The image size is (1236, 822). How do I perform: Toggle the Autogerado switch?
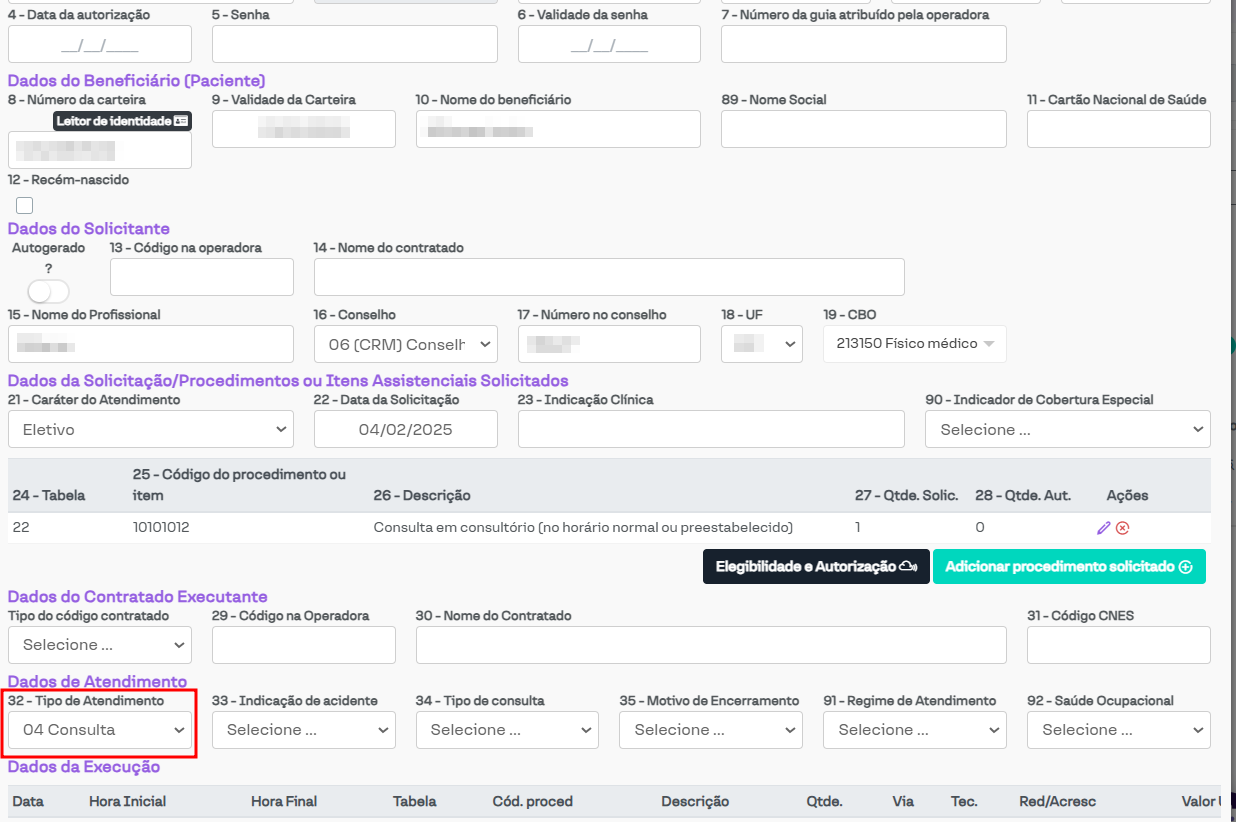click(48, 291)
